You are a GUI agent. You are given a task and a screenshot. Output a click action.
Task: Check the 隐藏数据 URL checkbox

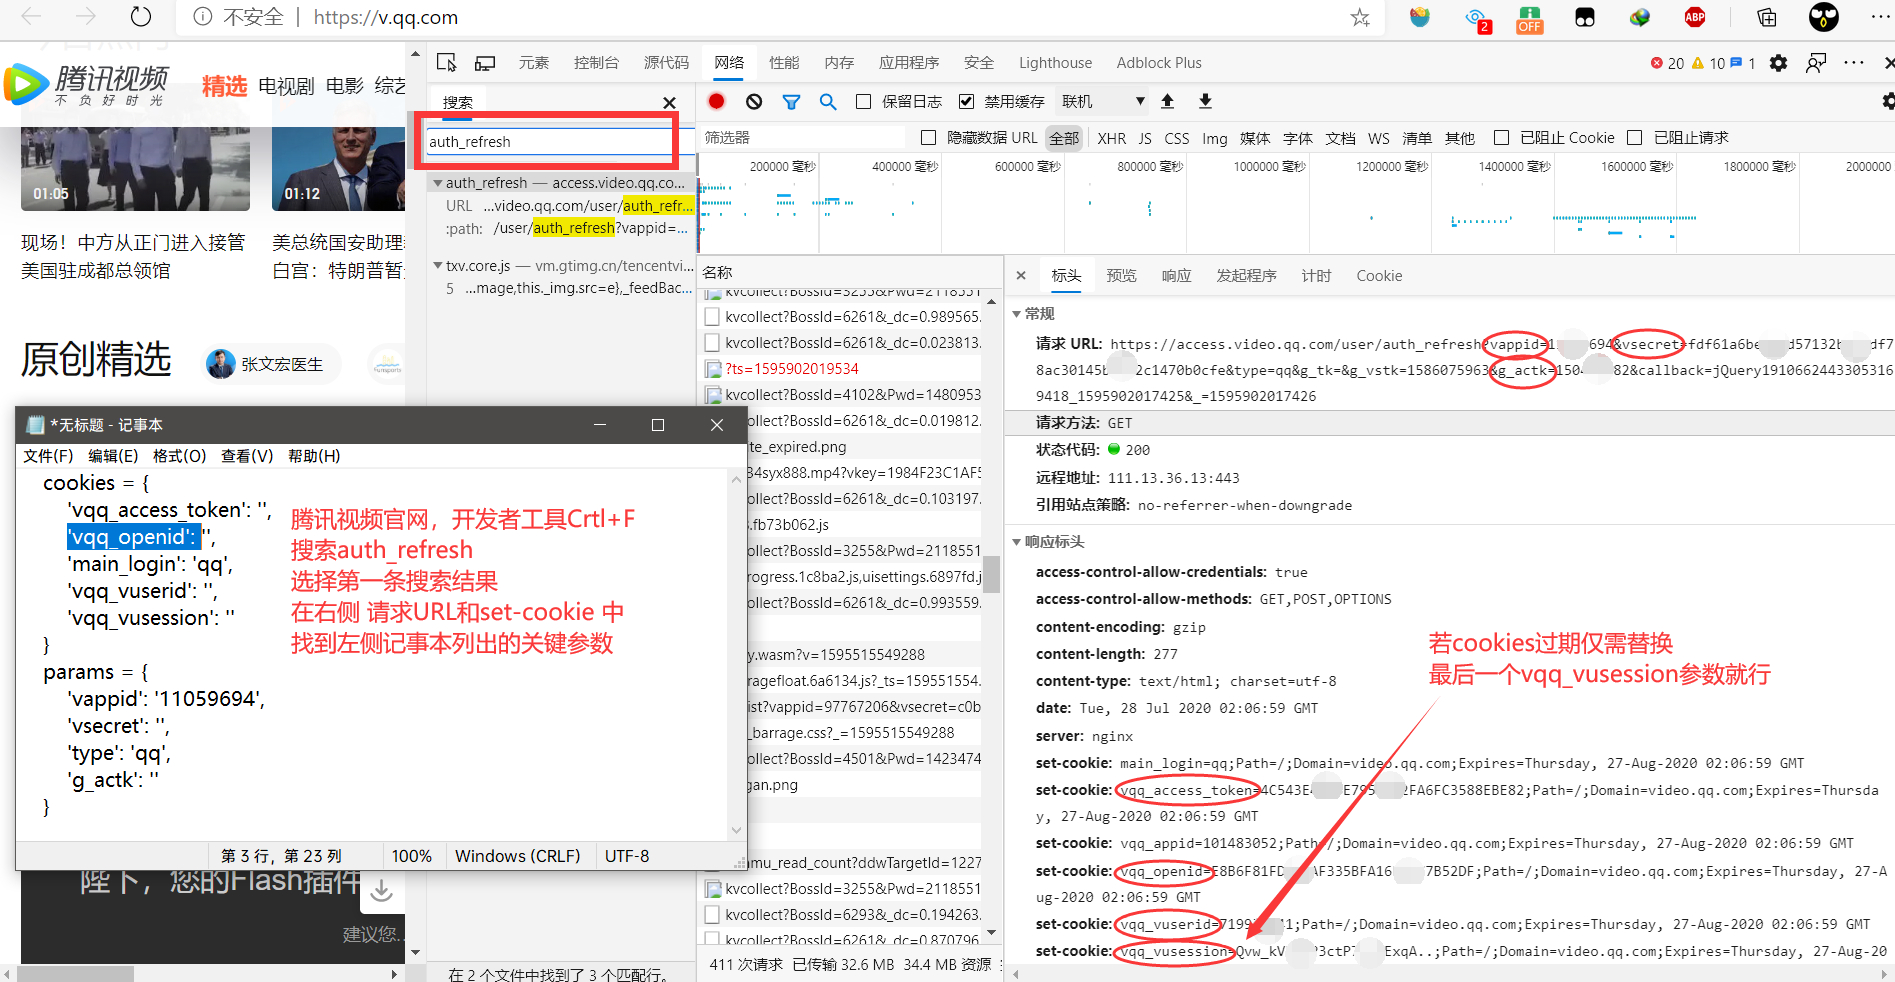pyautogui.click(x=928, y=137)
